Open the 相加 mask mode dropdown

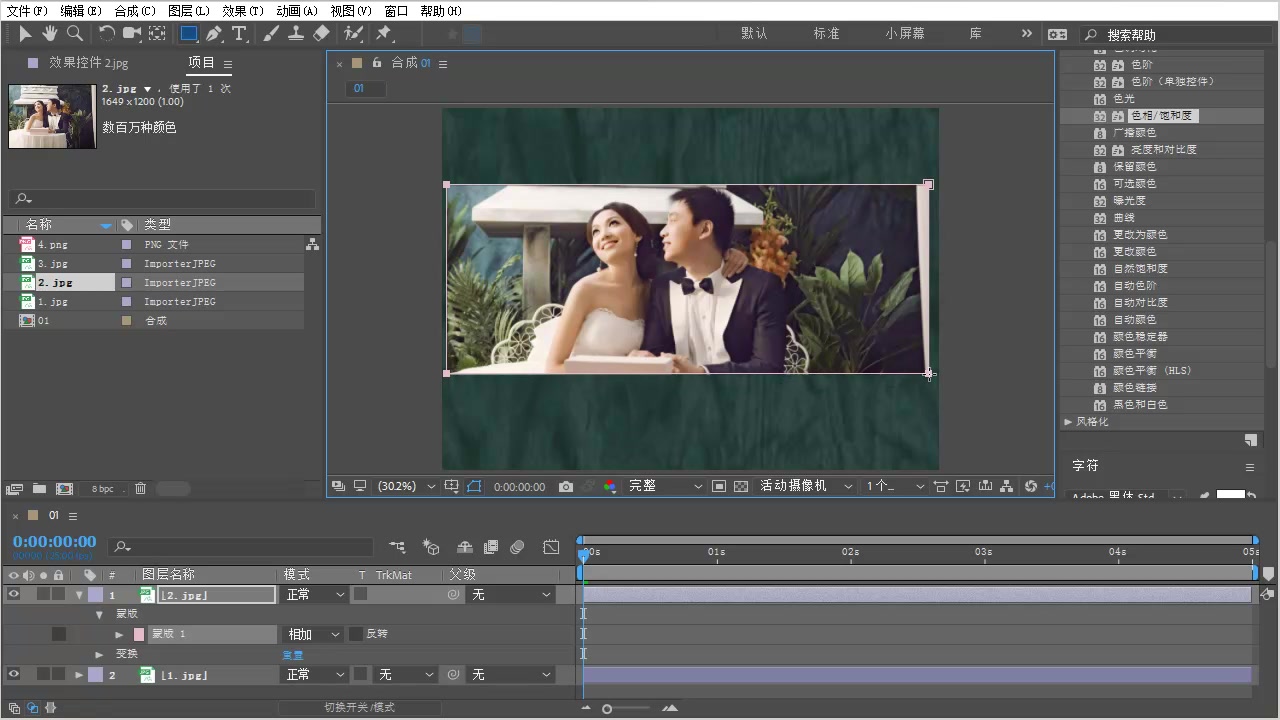click(314, 634)
